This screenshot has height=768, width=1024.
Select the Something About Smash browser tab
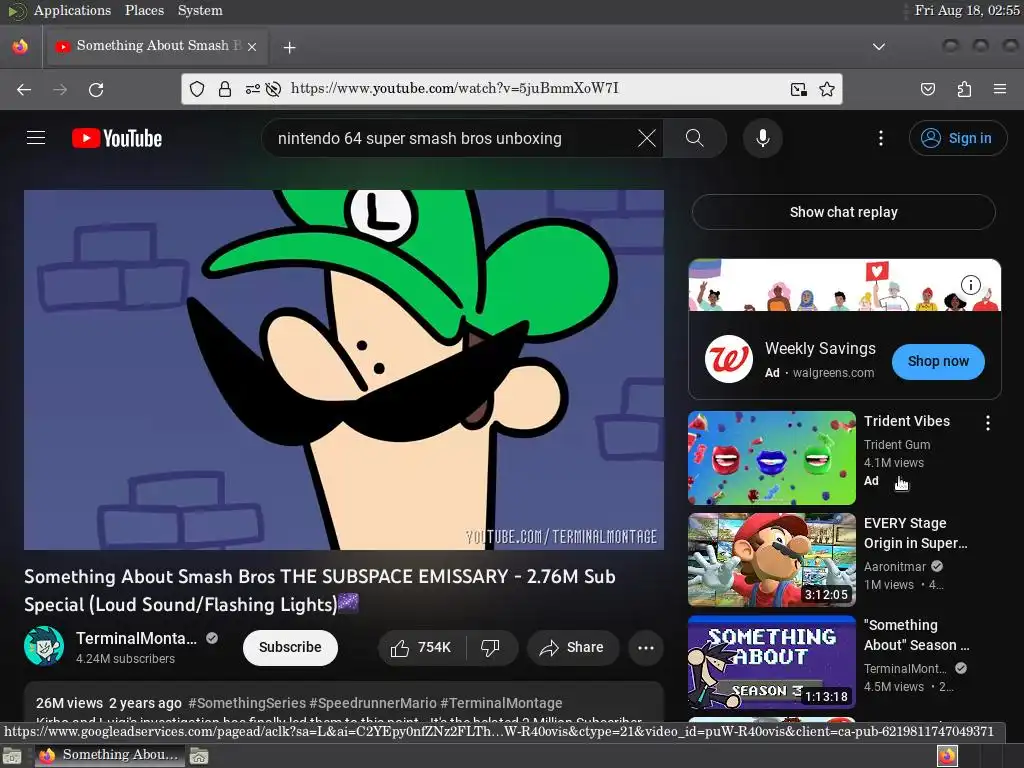(155, 46)
